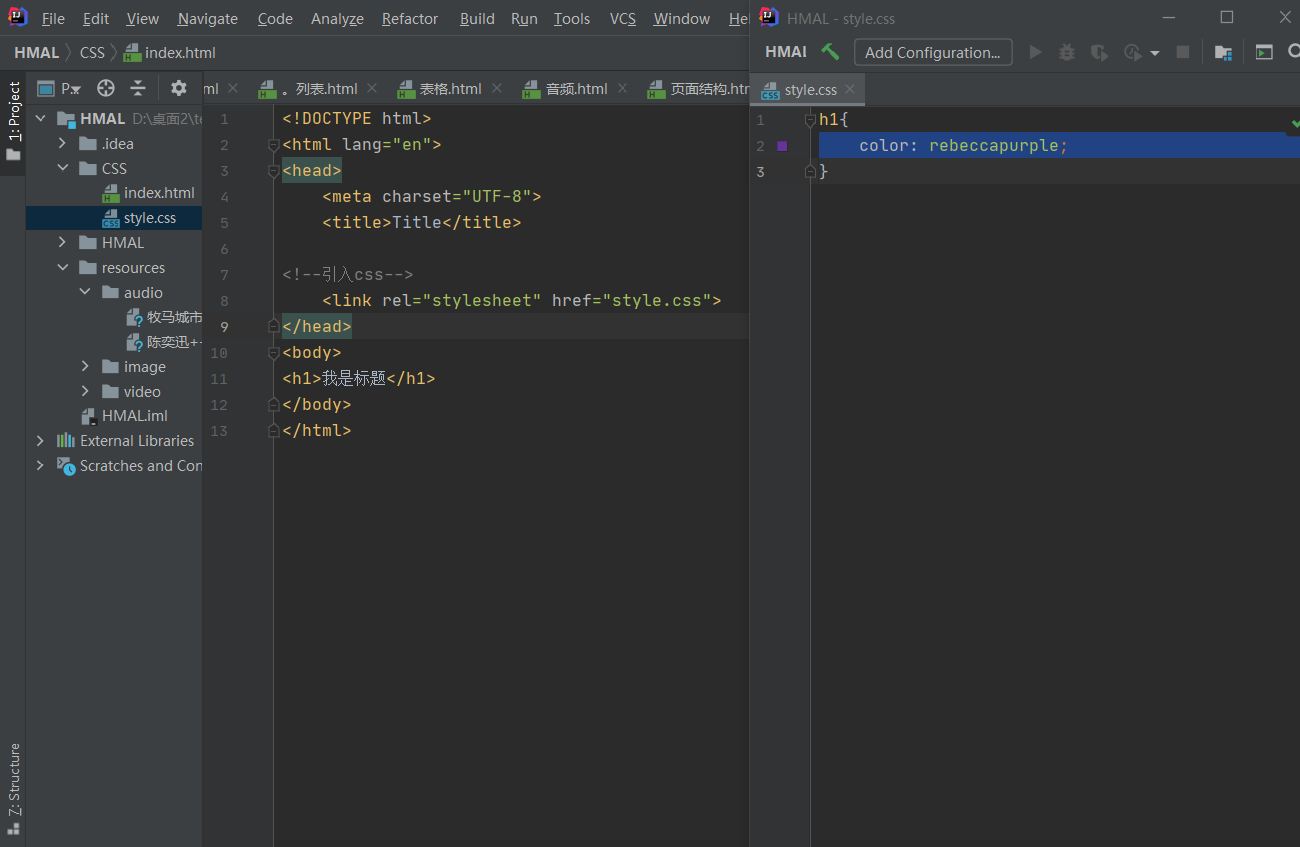The width and height of the screenshot is (1300, 847).
Task: Open the Edit menu
Action: pyautogui.click(x=96, y=19)
